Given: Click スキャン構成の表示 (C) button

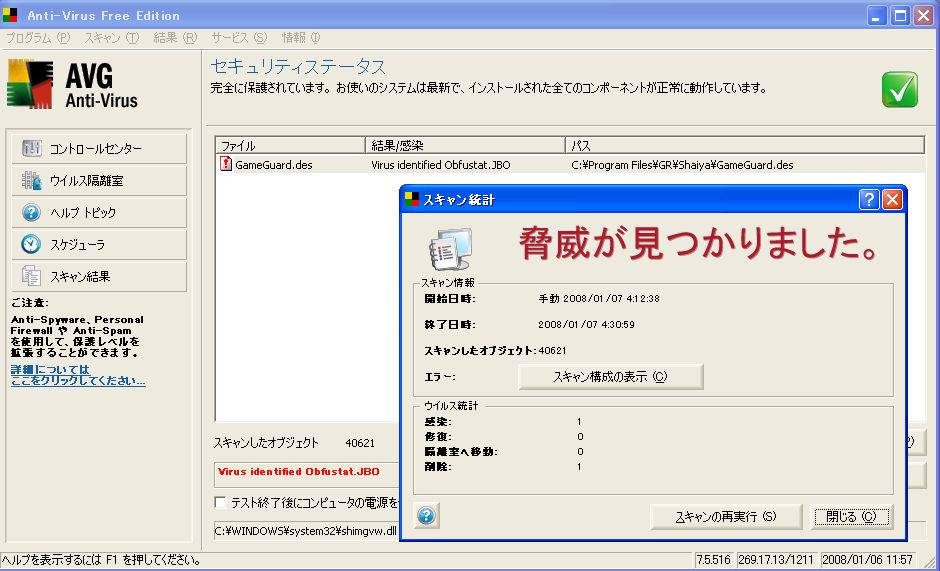Looking at the screenshot, I should [610, 377].
